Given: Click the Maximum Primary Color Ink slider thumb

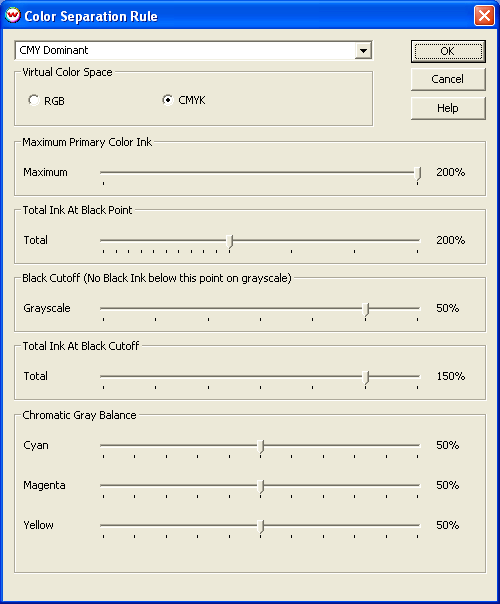Looking at the screenshot, I should pyautogui.click(x=418, y=173).
